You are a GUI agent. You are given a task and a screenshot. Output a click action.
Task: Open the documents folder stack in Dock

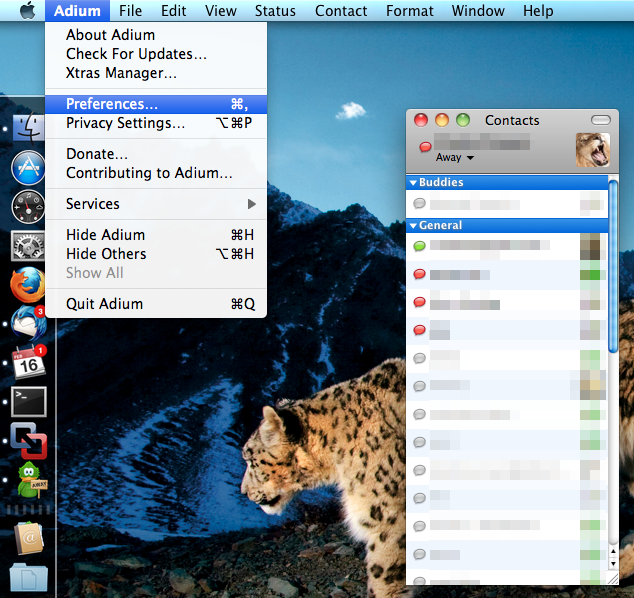coord(28,578)
